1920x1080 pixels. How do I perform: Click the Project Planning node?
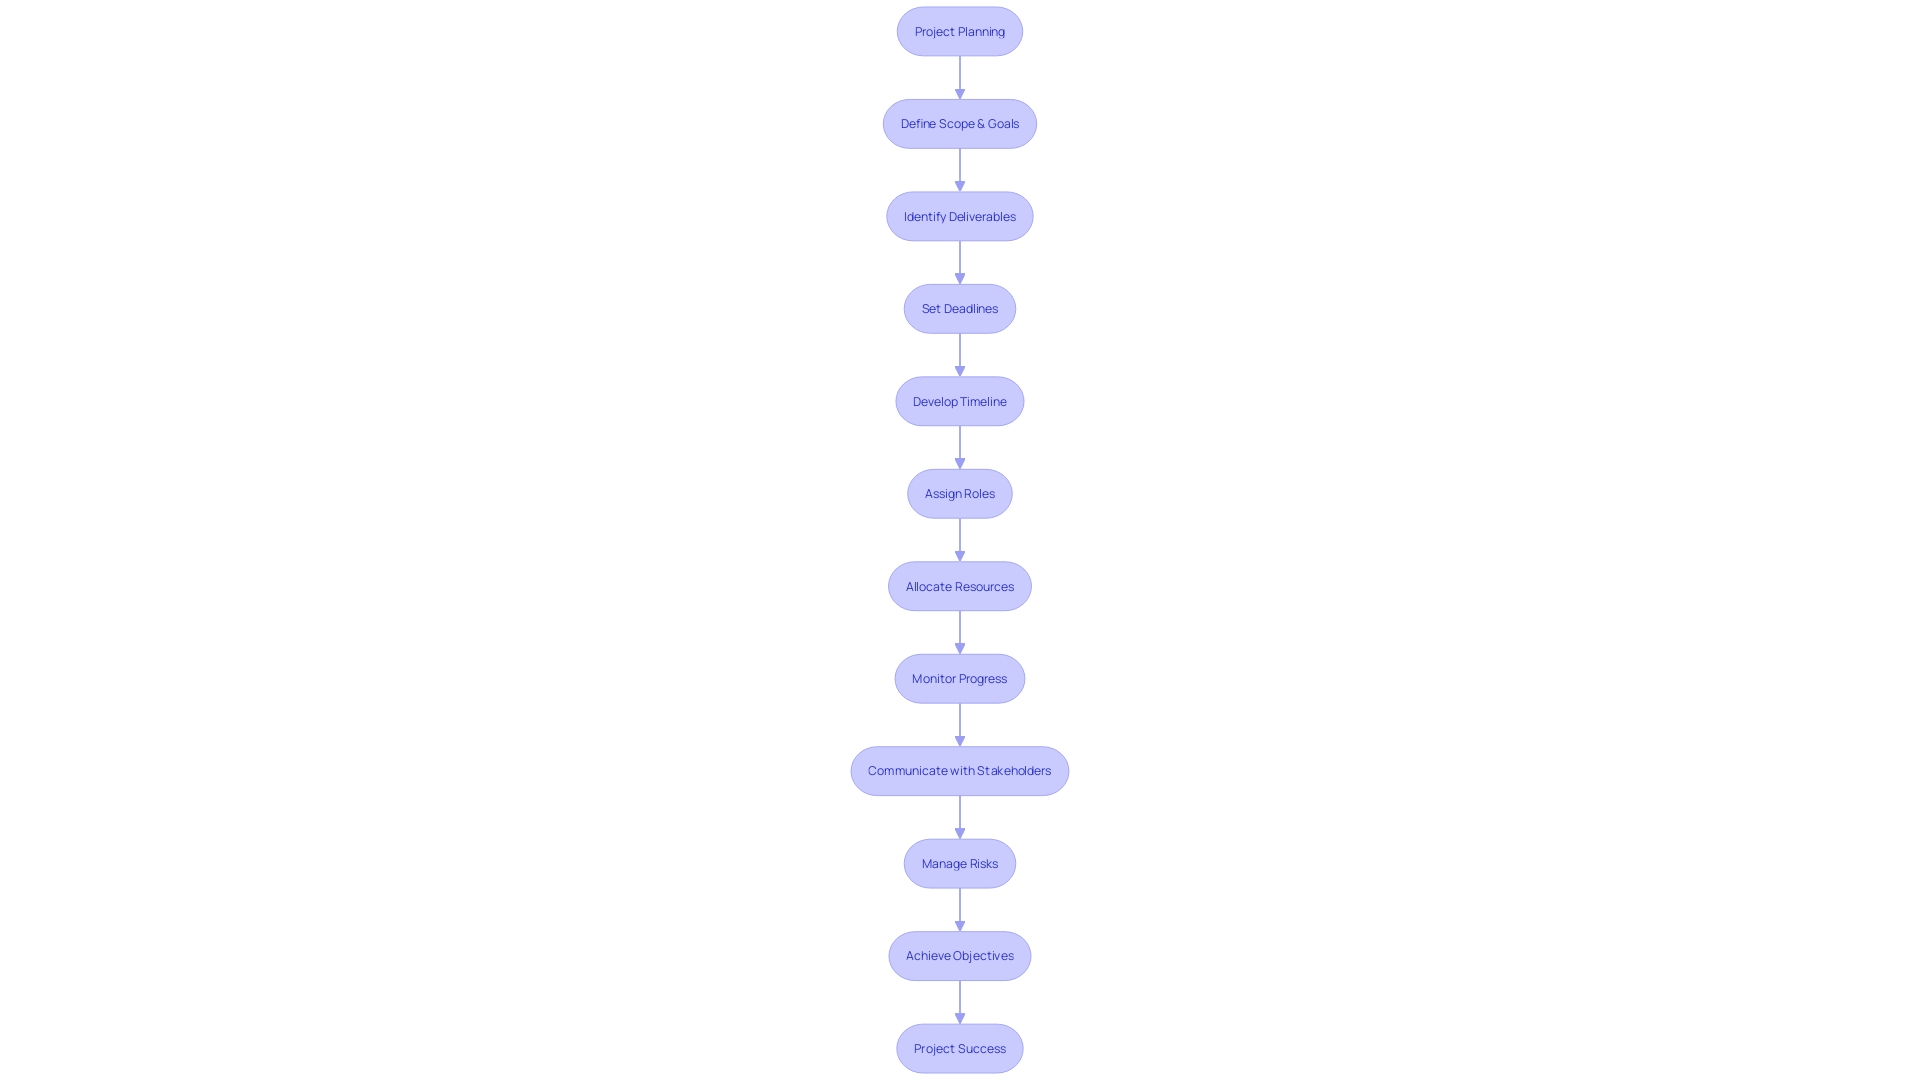(959, 30)
